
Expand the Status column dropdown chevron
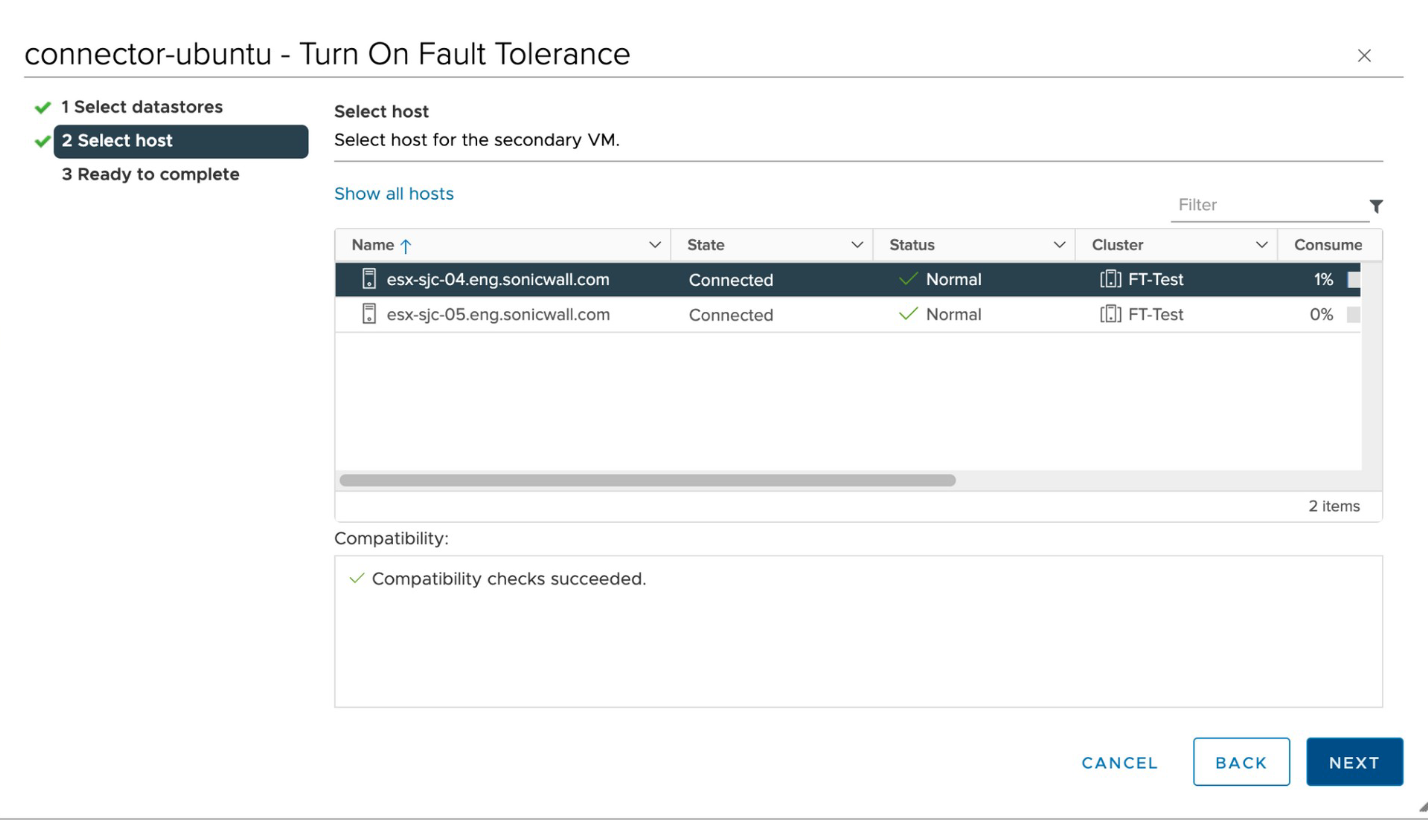1059,245
